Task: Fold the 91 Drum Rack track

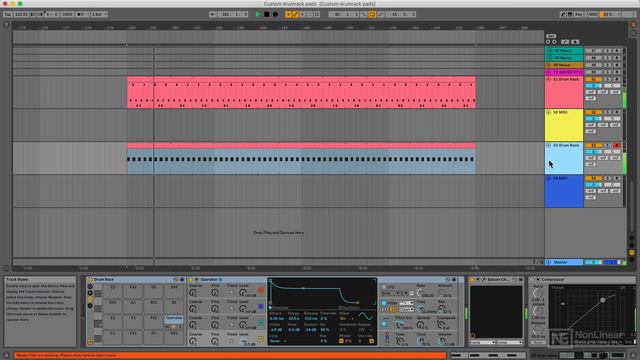Action: pos(549,79)
